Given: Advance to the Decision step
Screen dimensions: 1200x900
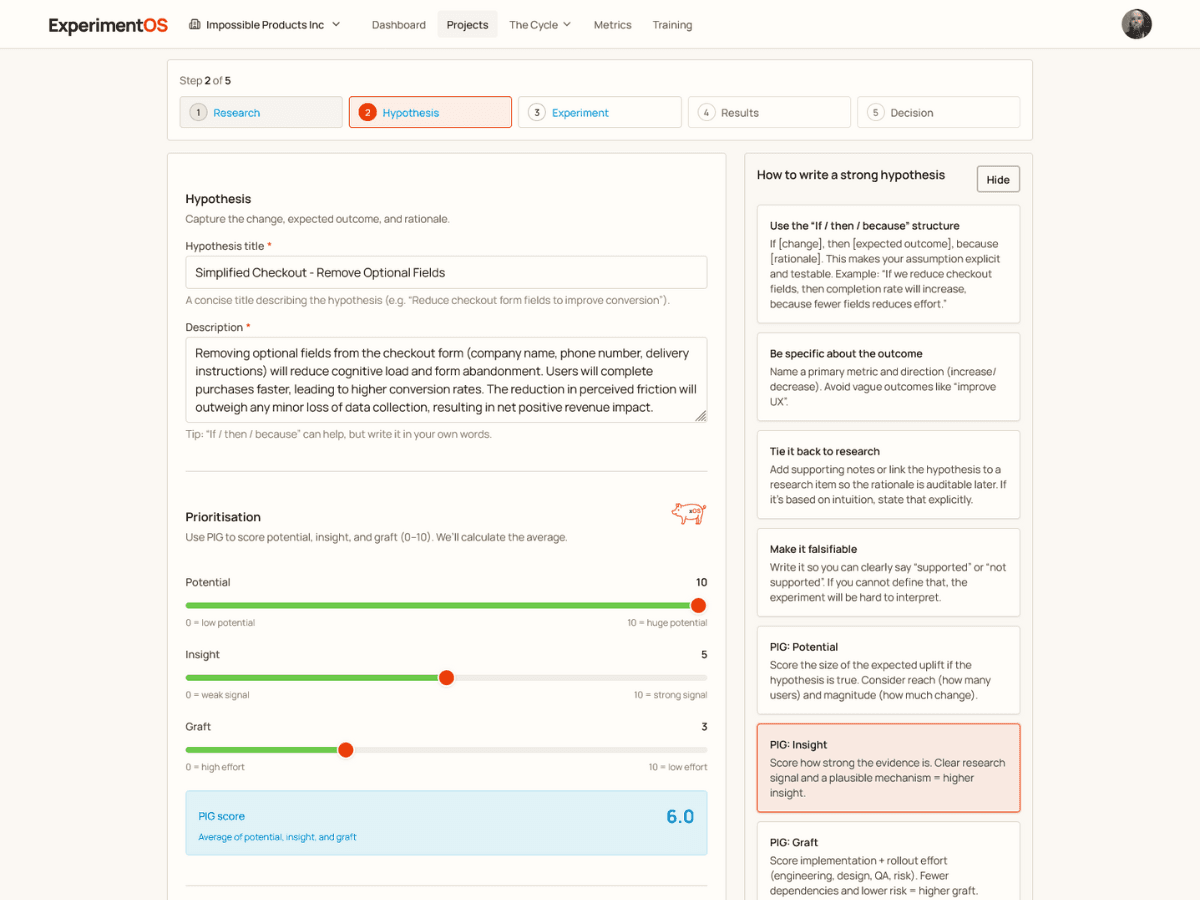Looking at the screenshot, I should 938,112.
